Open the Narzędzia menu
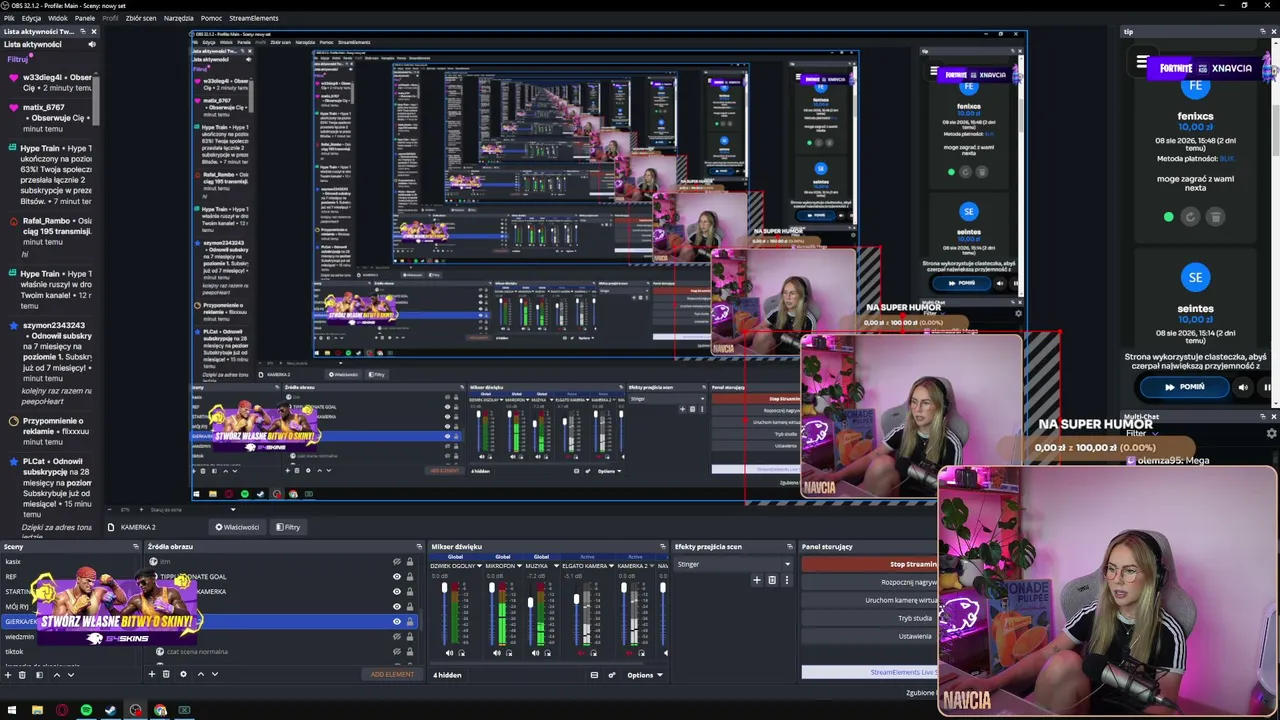 click(179, 18)
